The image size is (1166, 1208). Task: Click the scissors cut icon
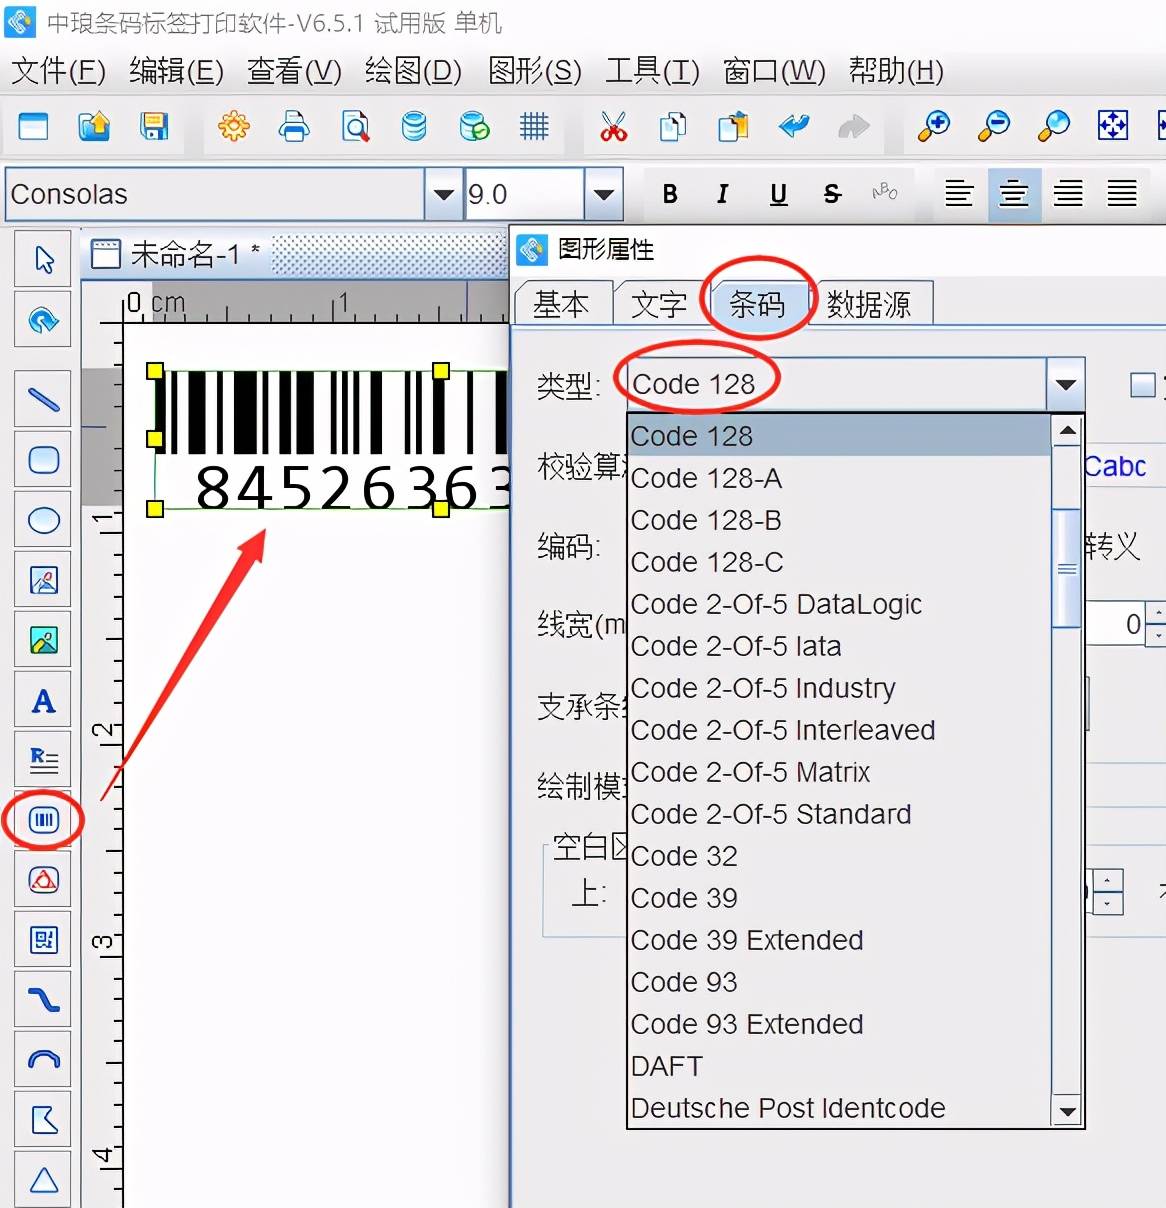tap(613, 127)
